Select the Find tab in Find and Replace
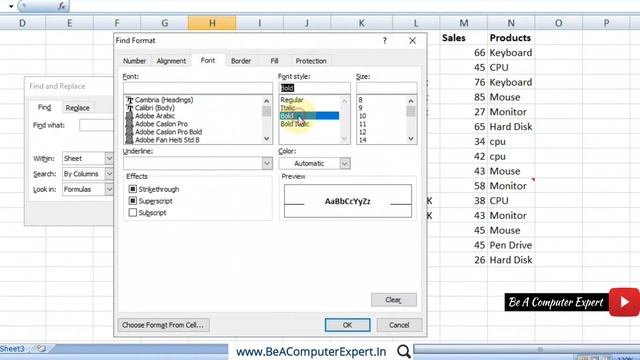The height and width of the screenshot is (360, 640). [x=44, y=107]
